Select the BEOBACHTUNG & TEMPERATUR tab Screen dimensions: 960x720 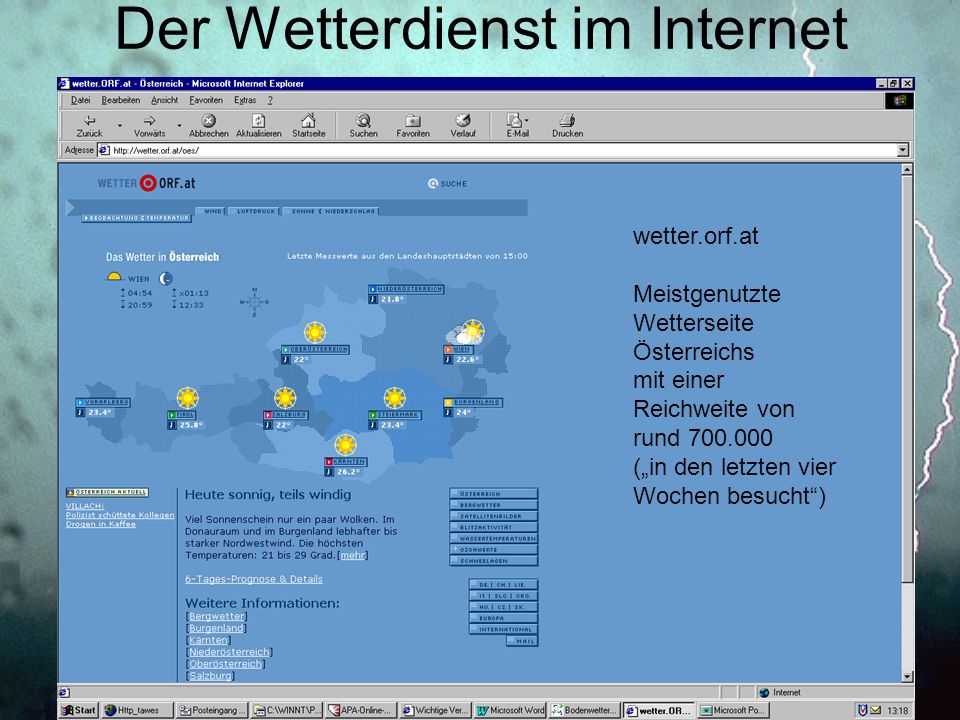click(x=137, y=218)
